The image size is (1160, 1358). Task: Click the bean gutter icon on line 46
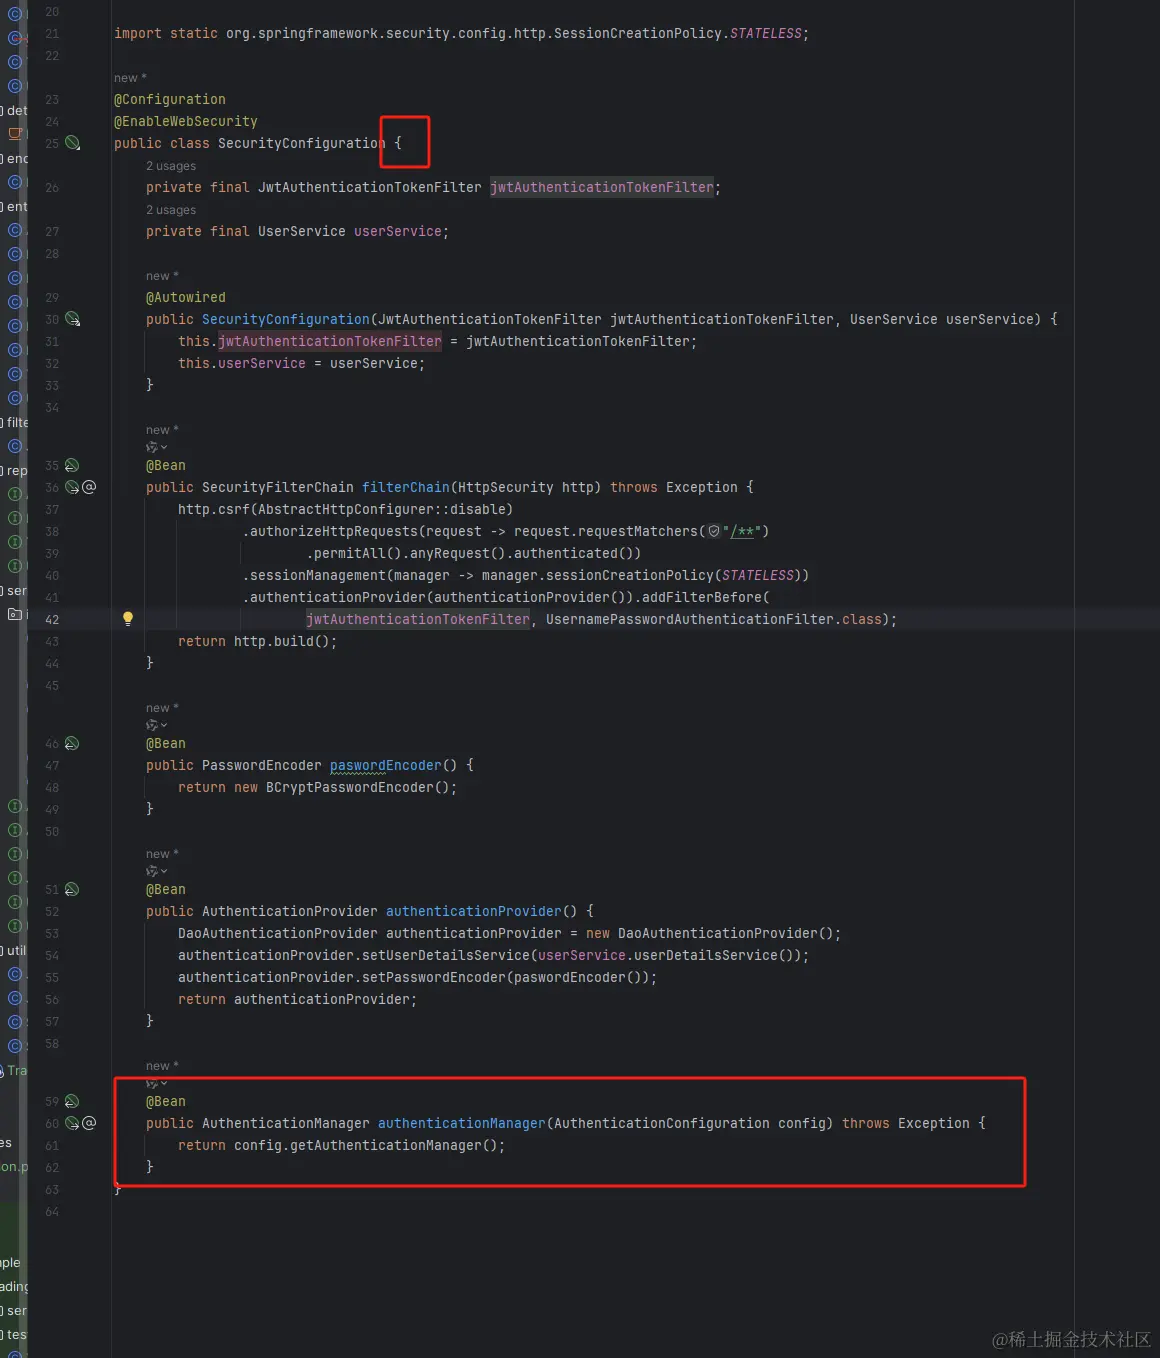coord(72,743)
